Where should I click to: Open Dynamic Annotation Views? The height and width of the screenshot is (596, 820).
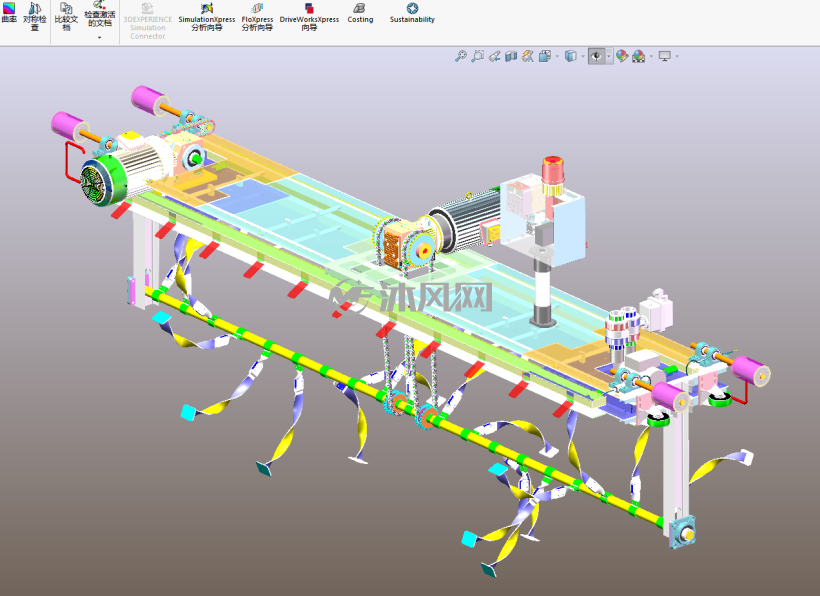pyautogui.click(x=528, y=56)
